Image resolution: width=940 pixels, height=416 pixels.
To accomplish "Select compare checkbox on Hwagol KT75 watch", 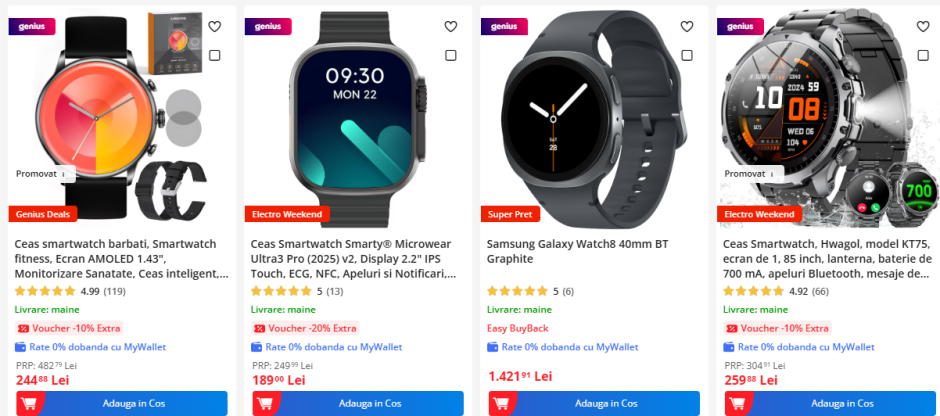I will pos(923,56).
